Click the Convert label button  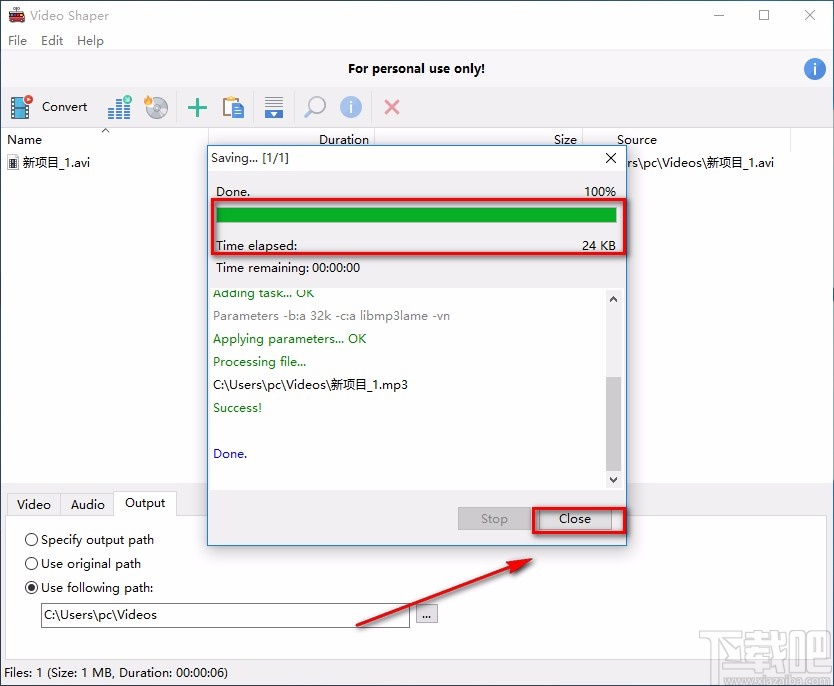tap(64, 107)
